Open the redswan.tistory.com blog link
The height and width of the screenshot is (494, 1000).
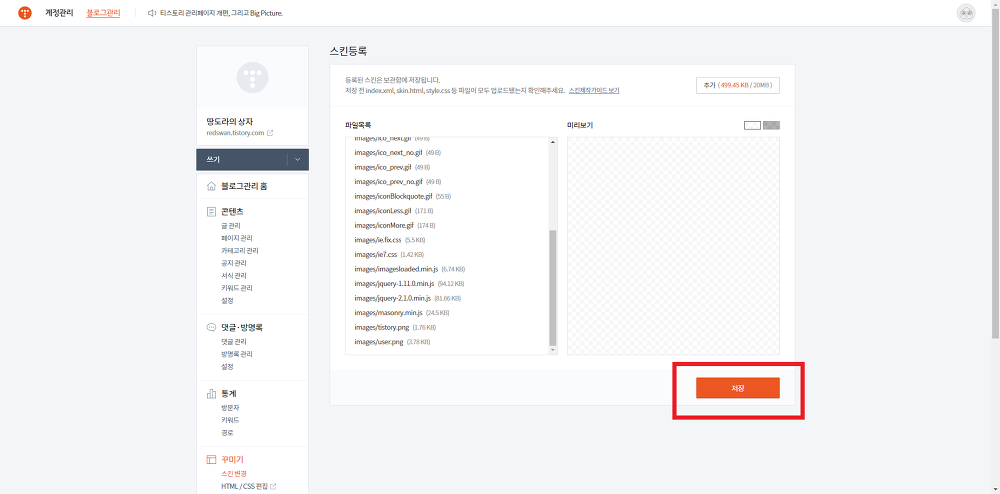coord(235,133)
